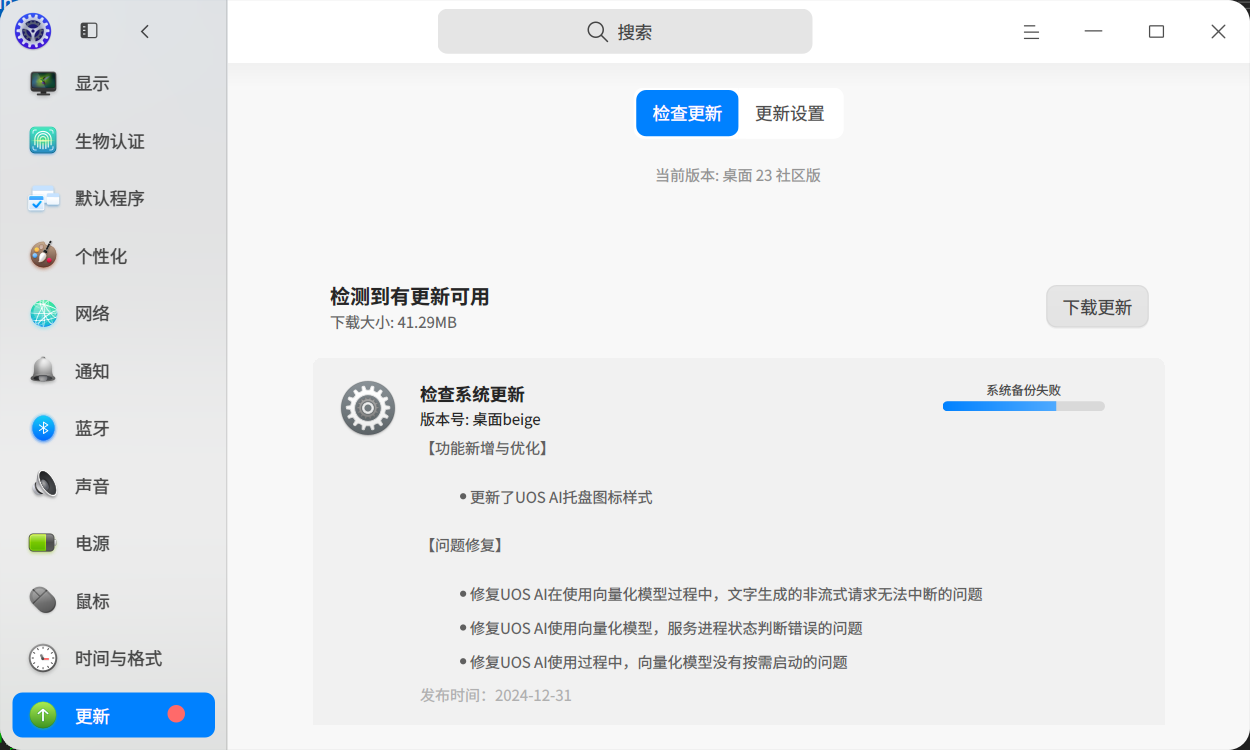
Task: Click the 非流式请求无法中断 fix entry
Action: (726, 594)
